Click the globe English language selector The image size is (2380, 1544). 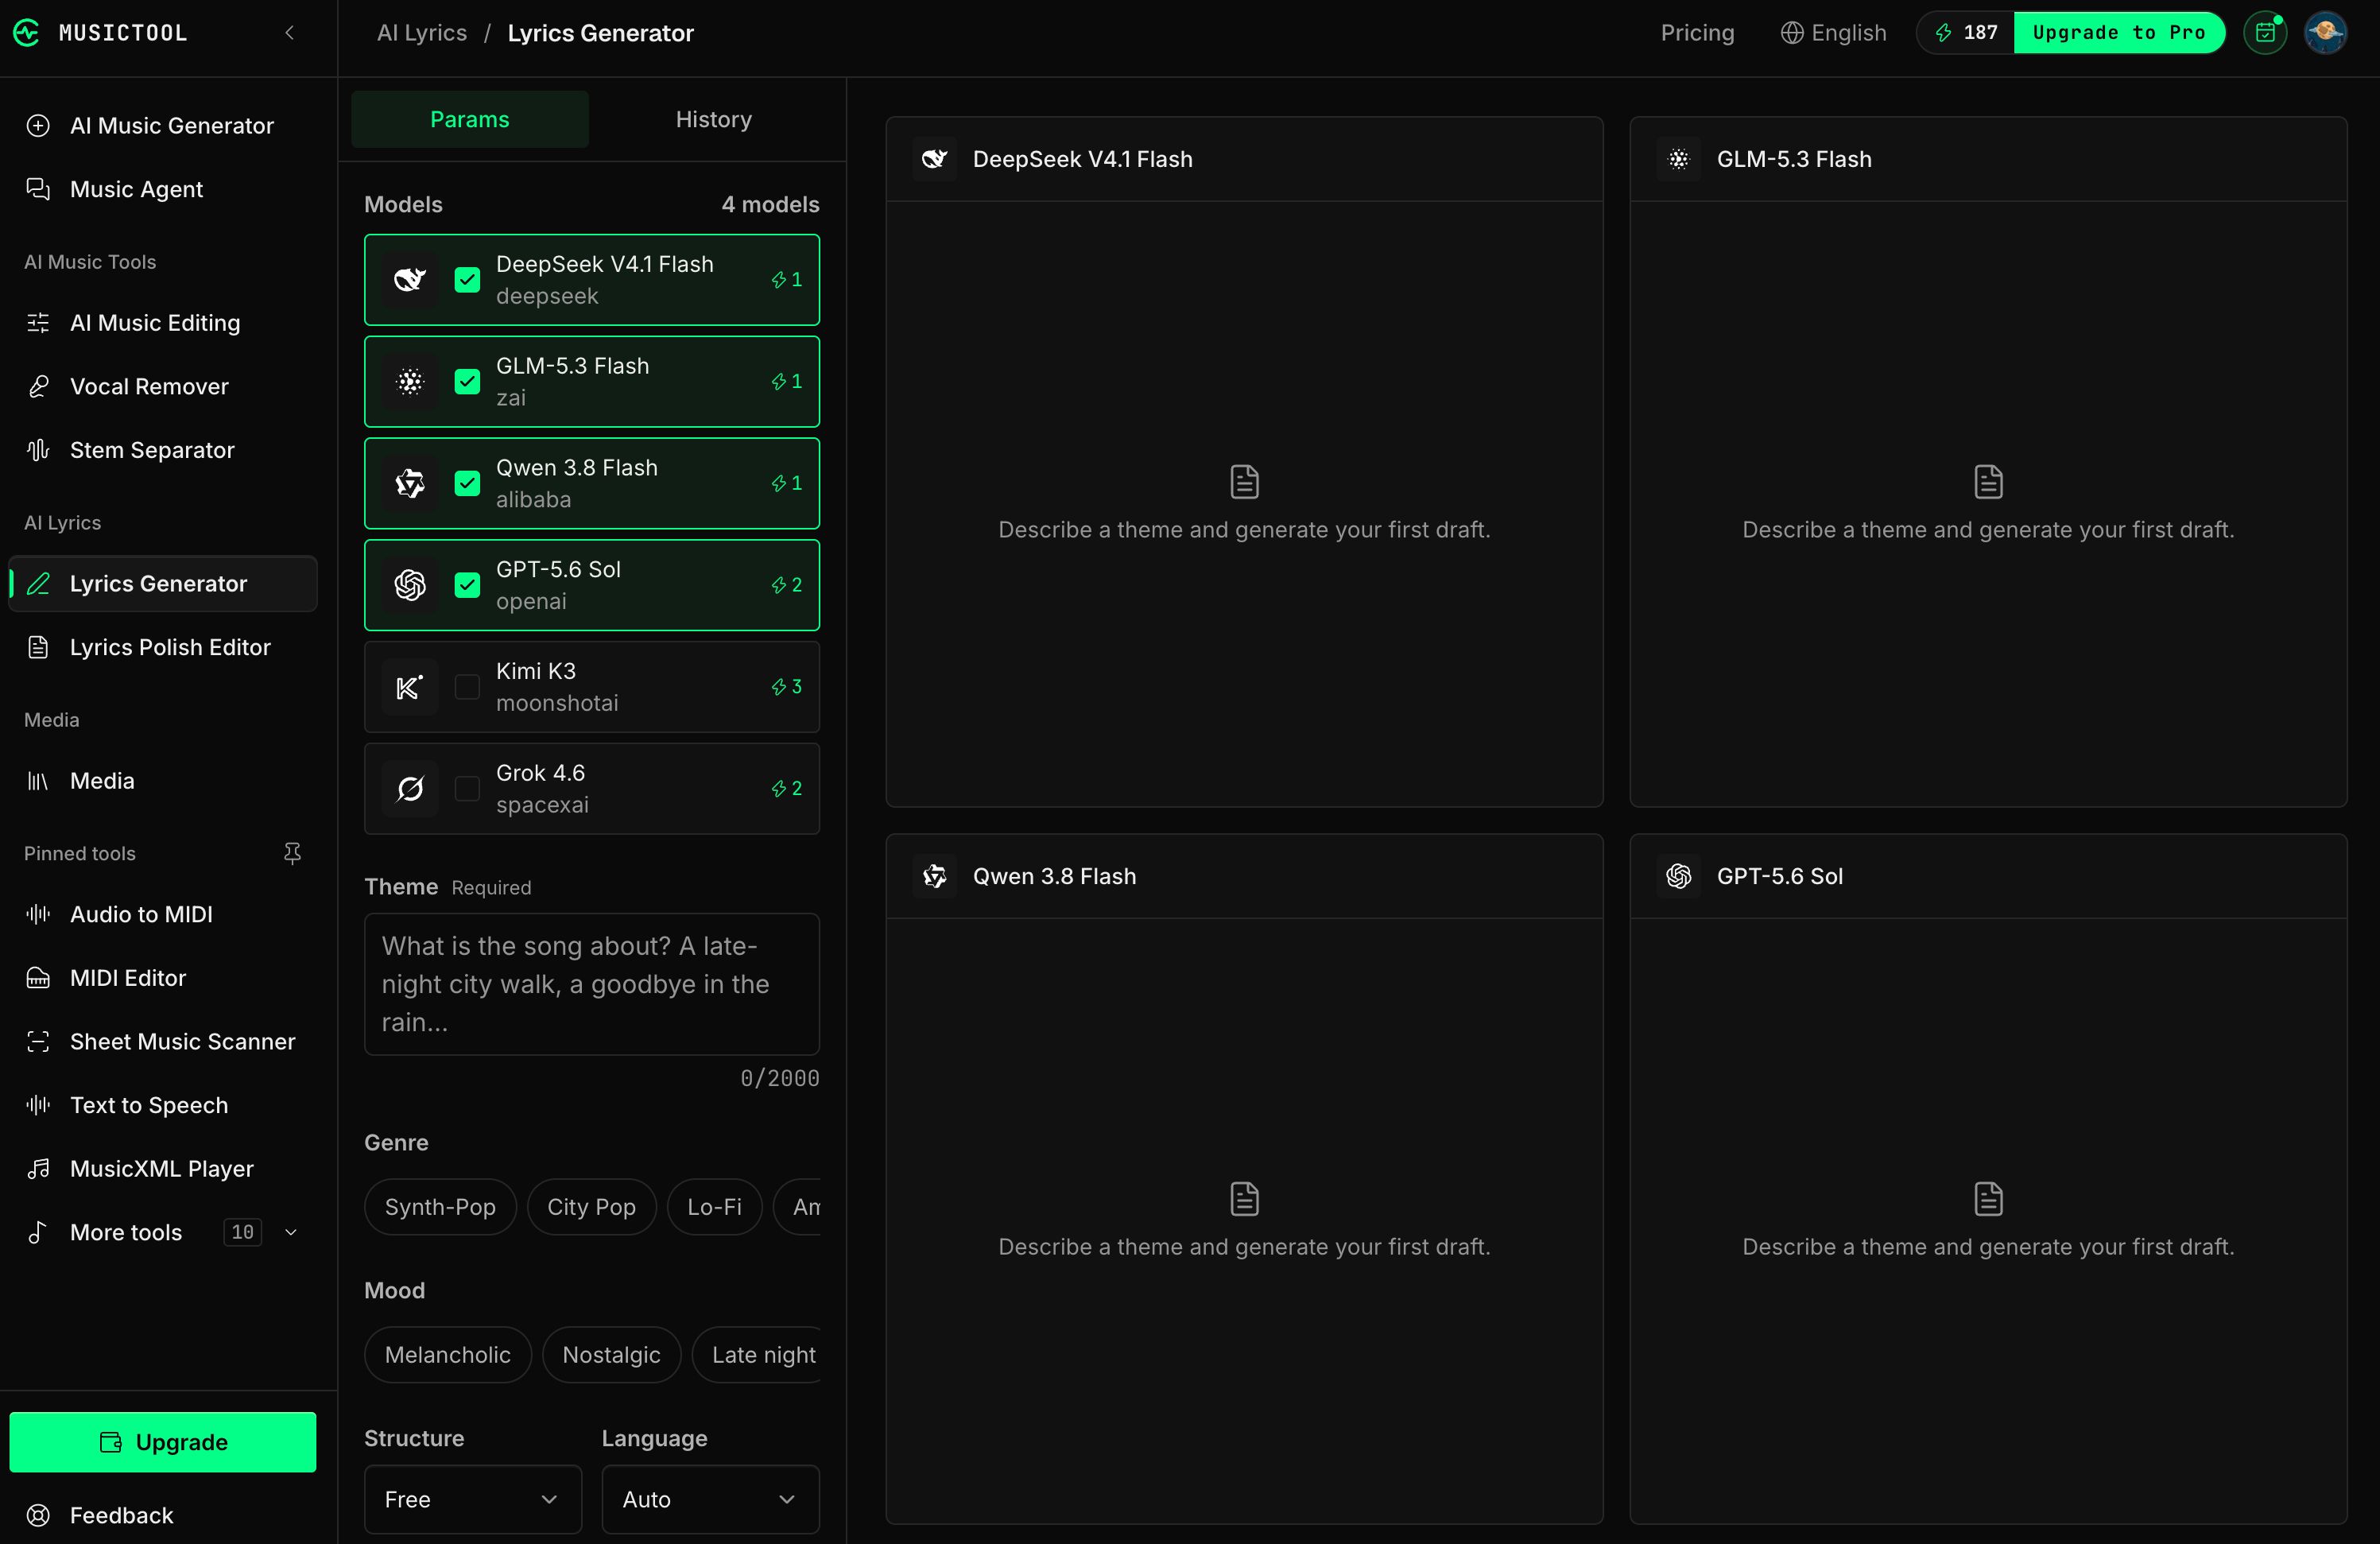pyautogui.click(x=1833, y=33)
